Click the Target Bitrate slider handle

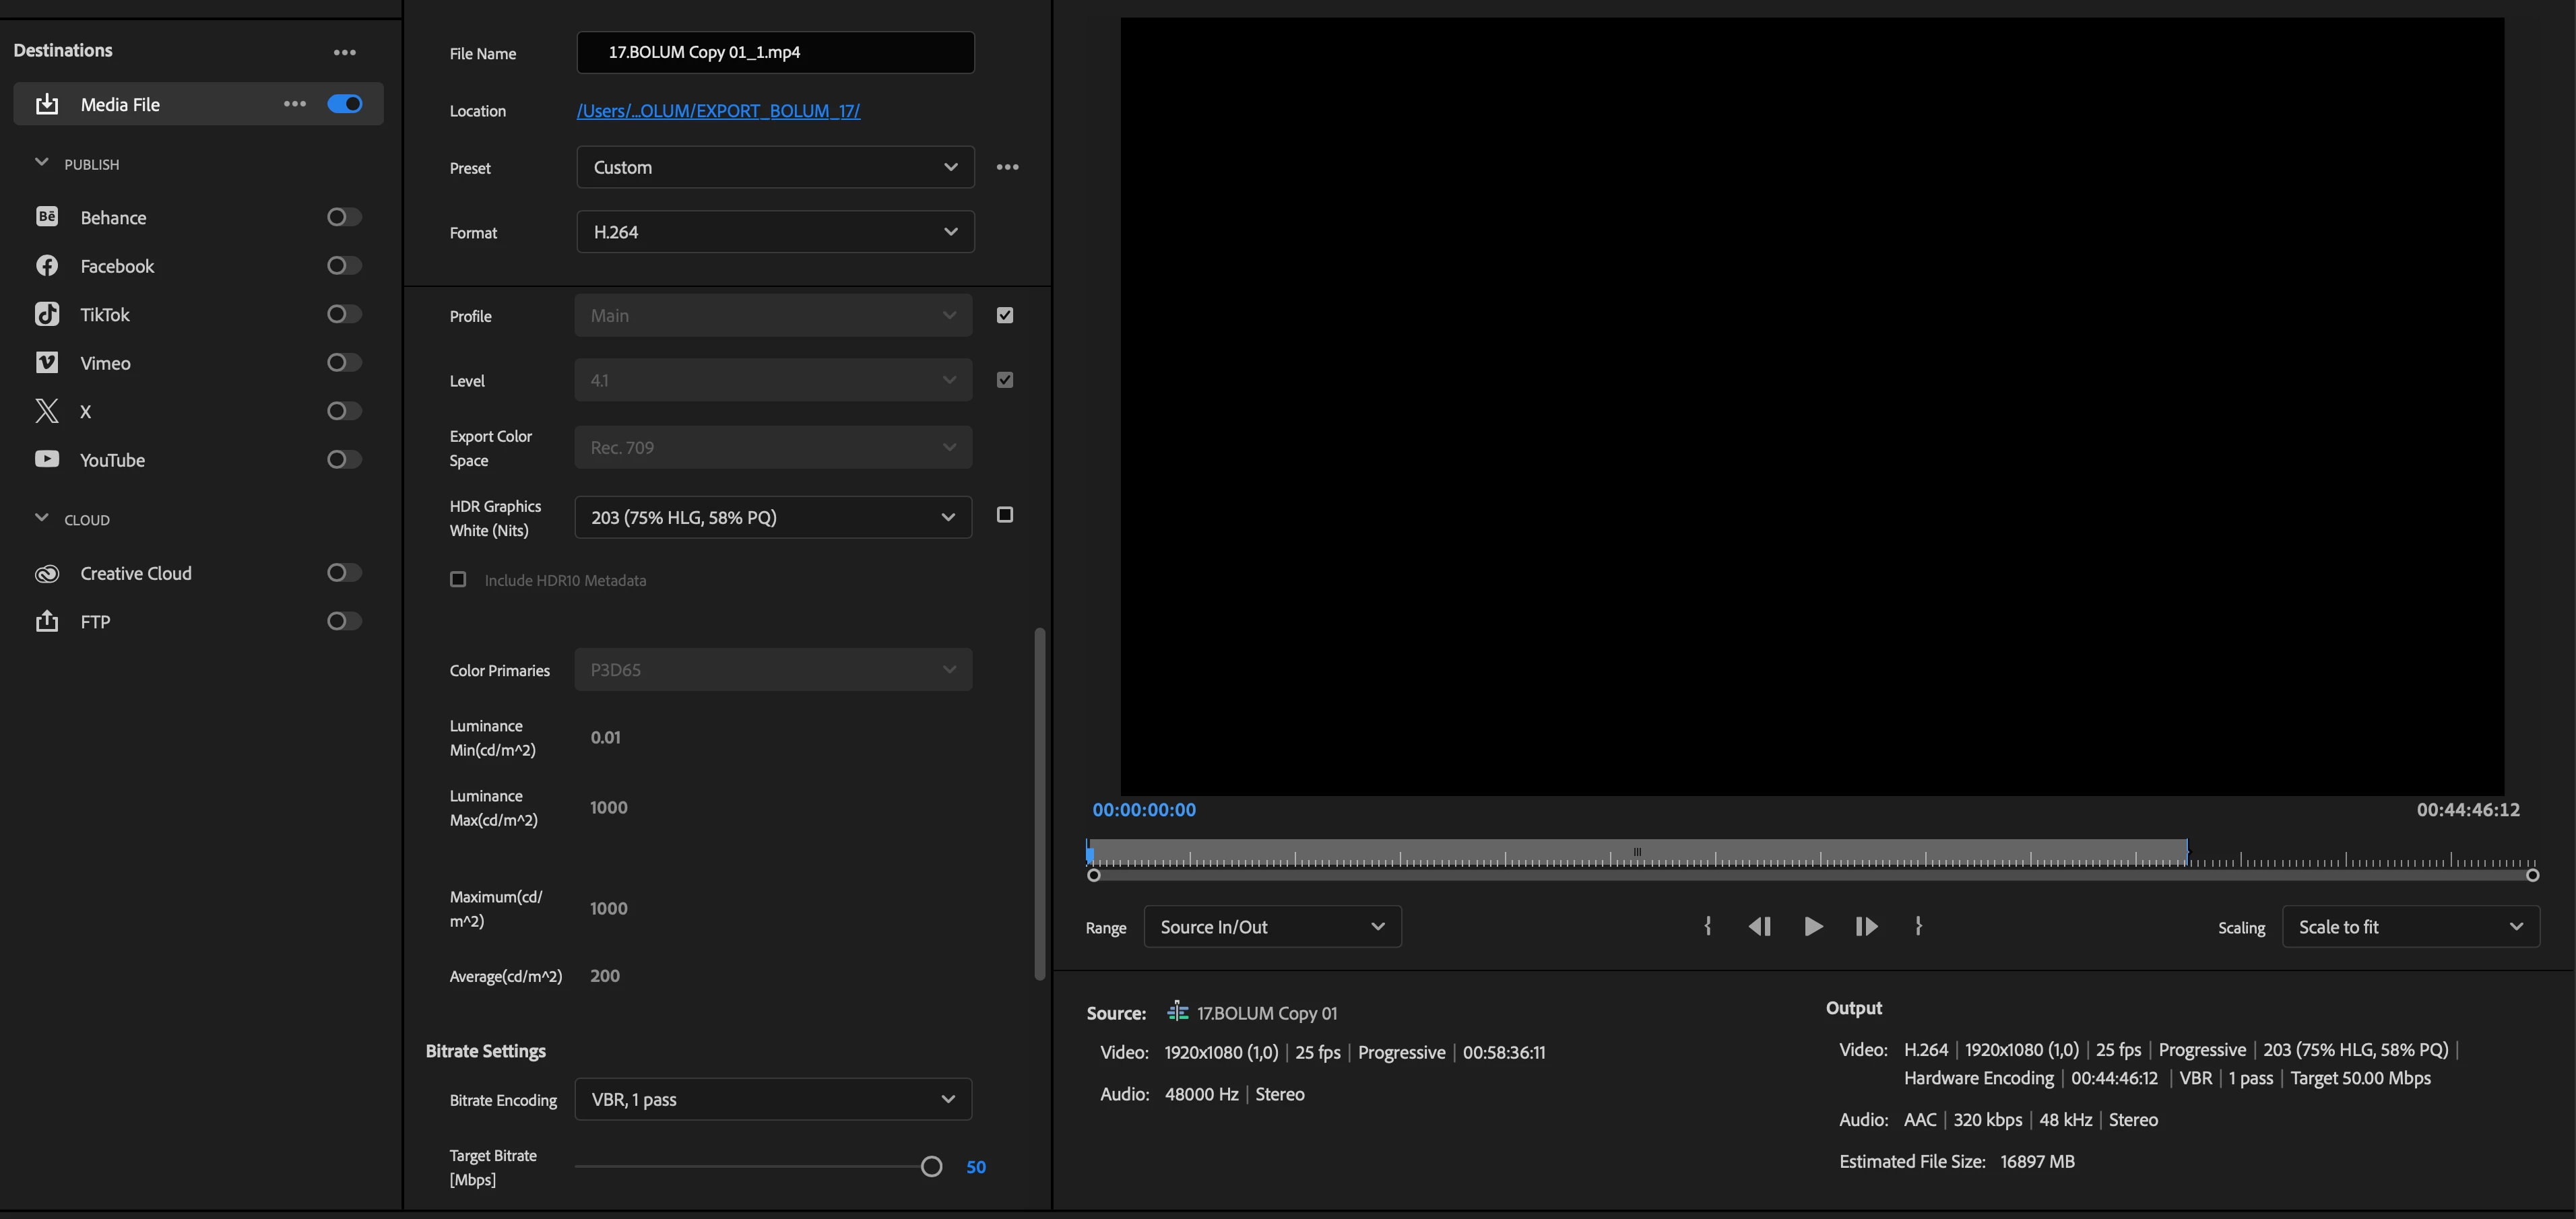pos(931,1166)
